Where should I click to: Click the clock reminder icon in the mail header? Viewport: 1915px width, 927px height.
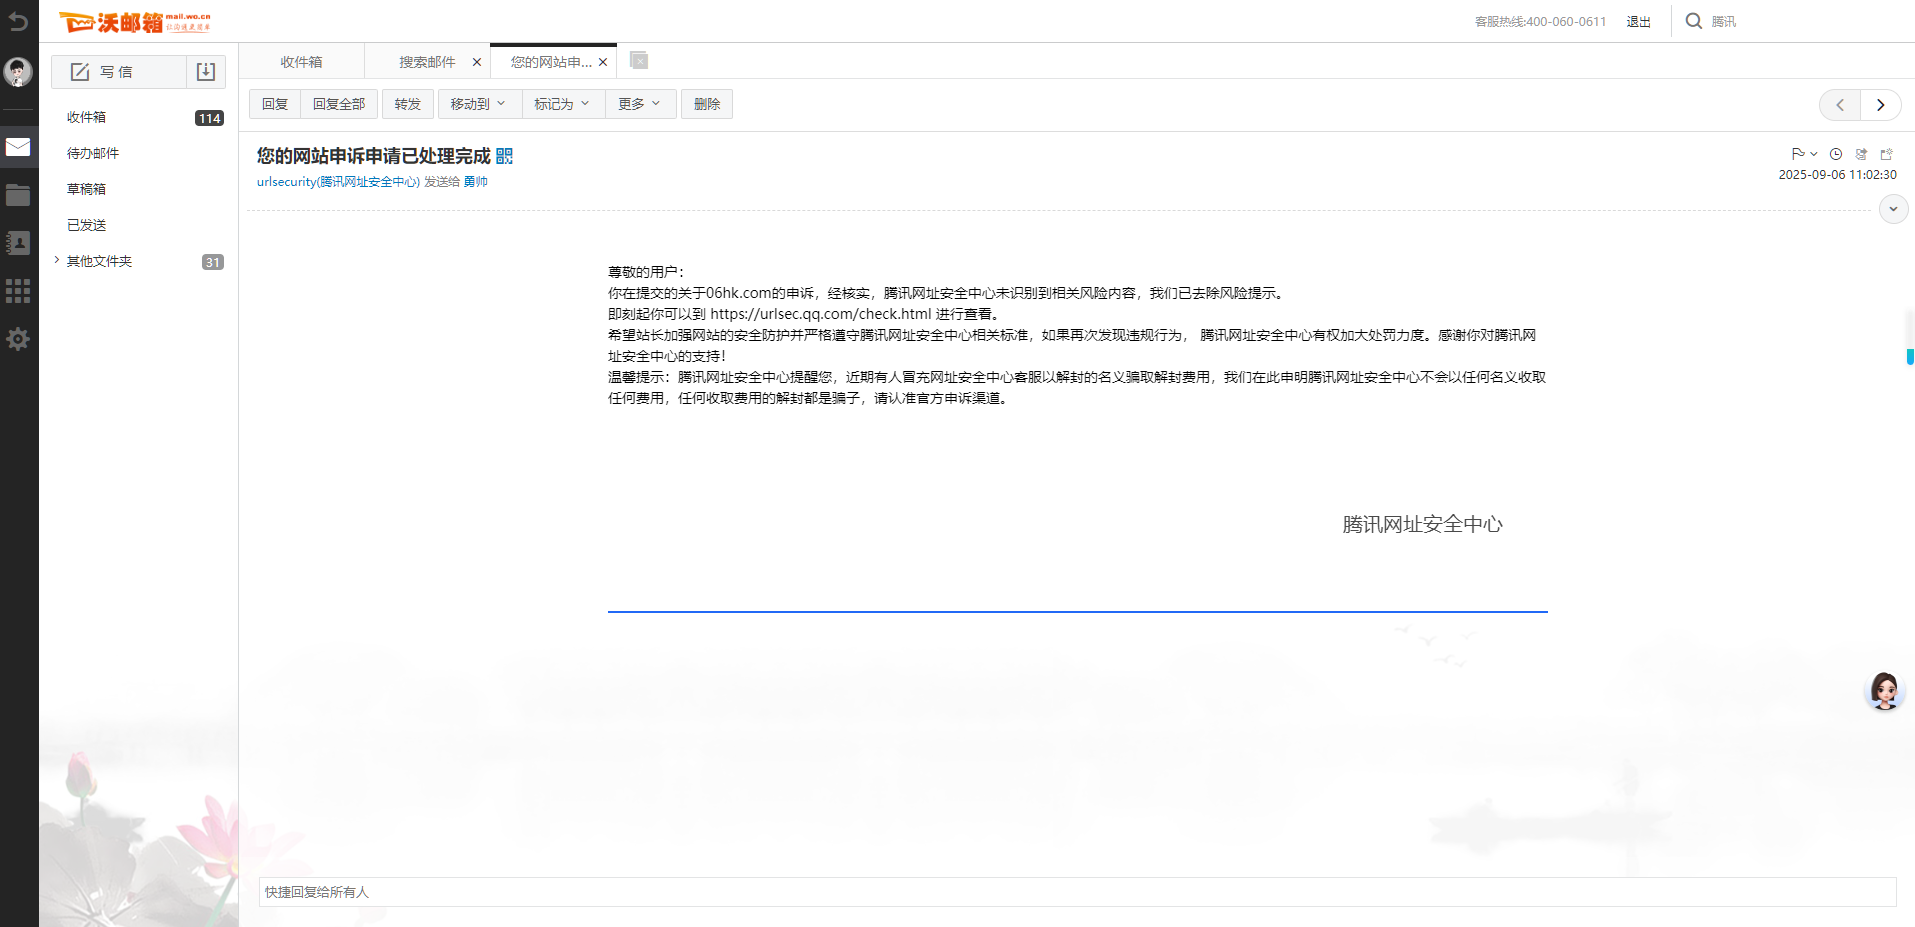tap(1836, 154)
